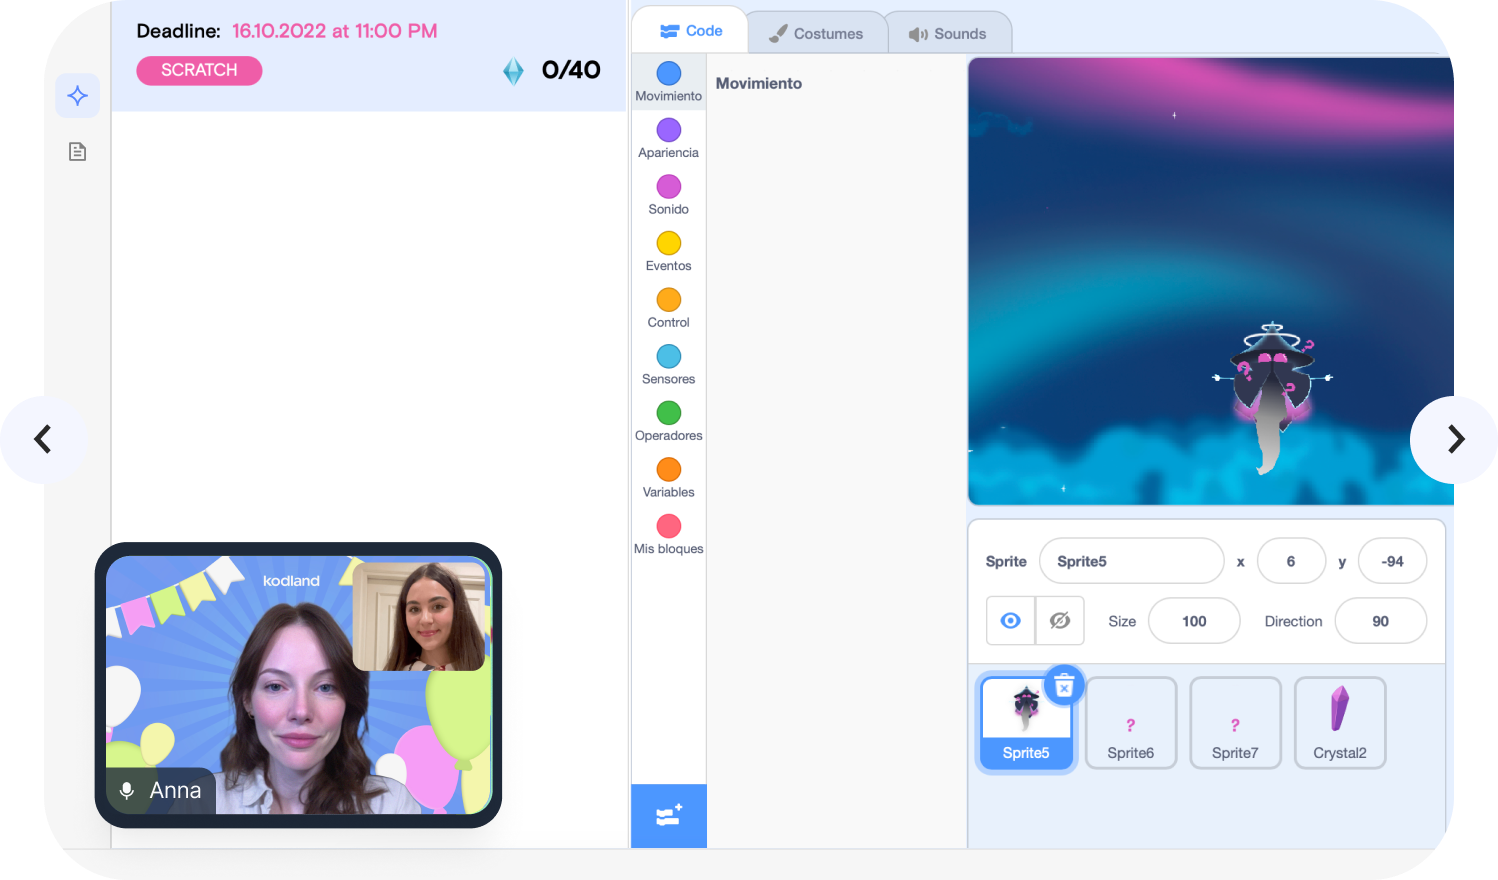Open the document icon in left sidebar
This screenshot has height=880, width=1498.
pos(77,152)
